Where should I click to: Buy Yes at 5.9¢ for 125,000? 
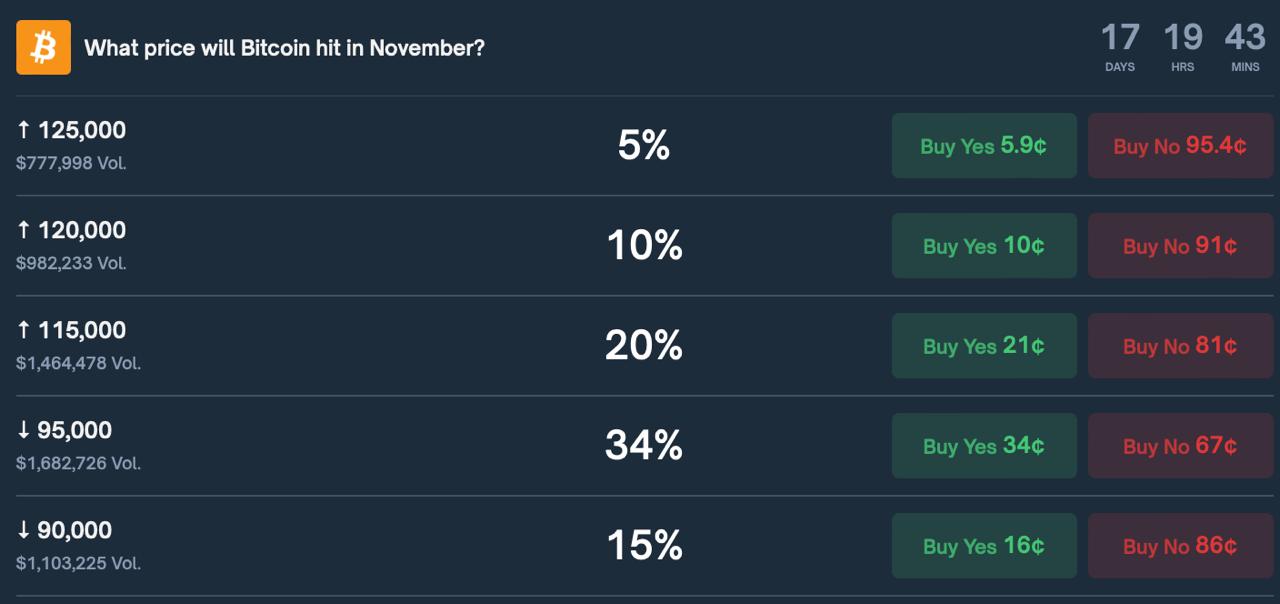[x=984, y=146]
